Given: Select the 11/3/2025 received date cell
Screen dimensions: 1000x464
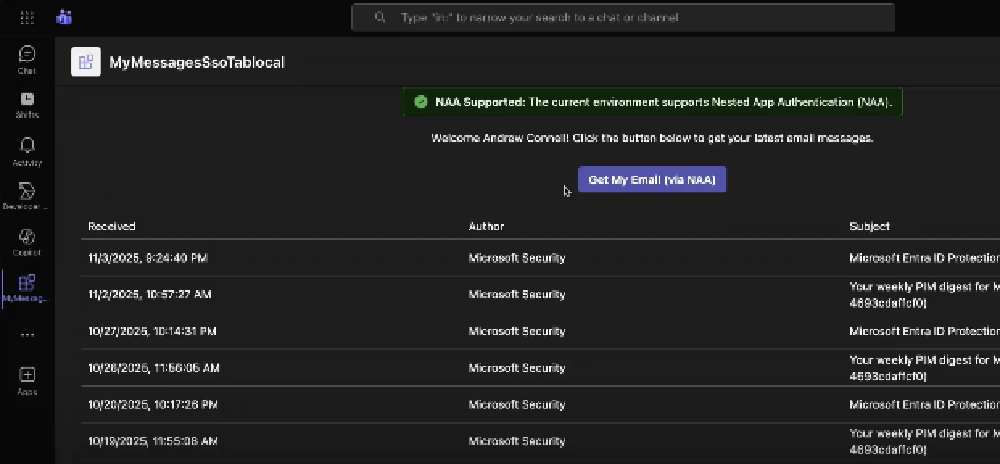Looking at the screenshot, I should 148,258.
